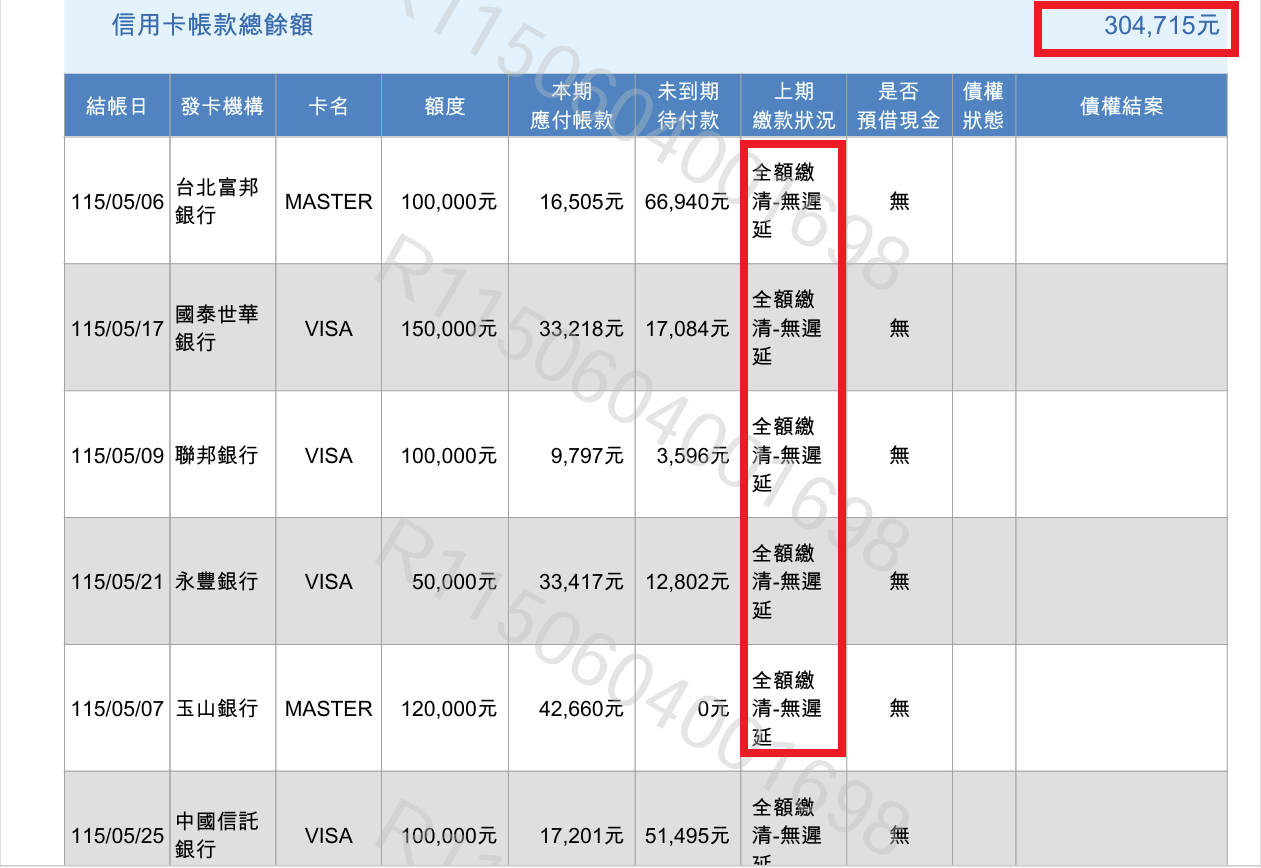Viewport: 1261px width, 868px height.
Task: Click the pending amount 12,802元
Action: 687,581
